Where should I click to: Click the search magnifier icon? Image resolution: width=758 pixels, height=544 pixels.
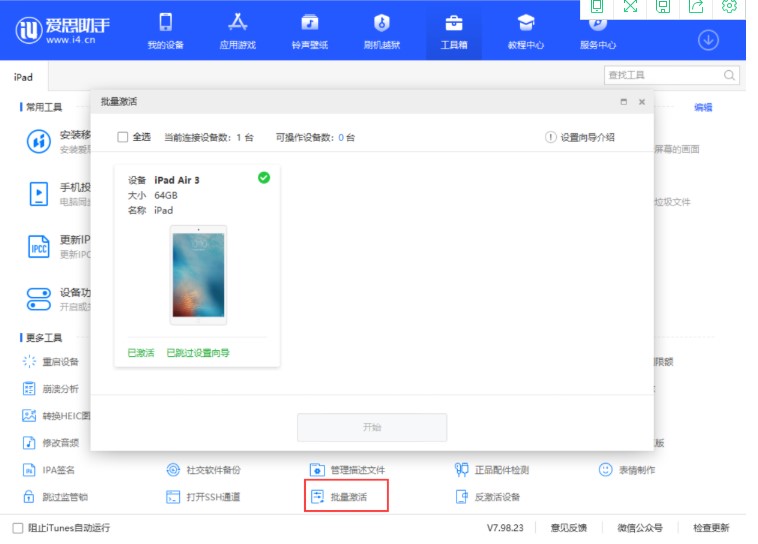(x=729, y=75)
